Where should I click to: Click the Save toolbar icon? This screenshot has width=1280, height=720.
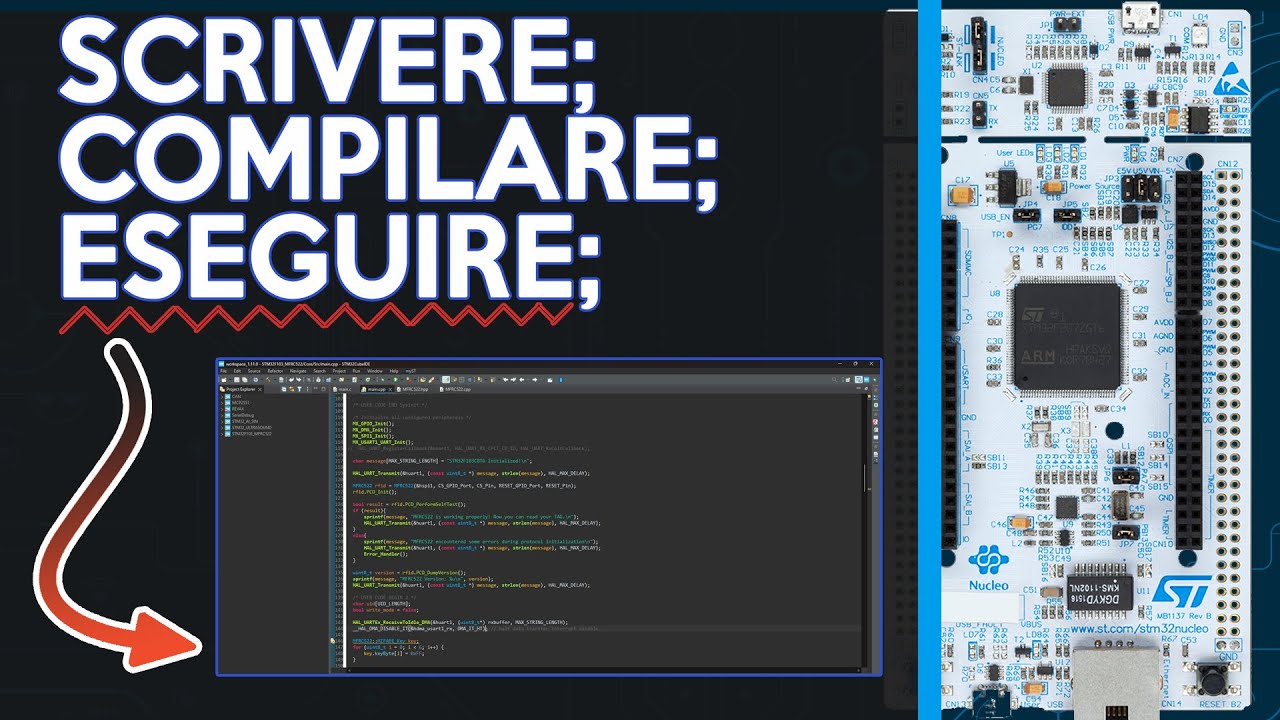tap(237, 380)
